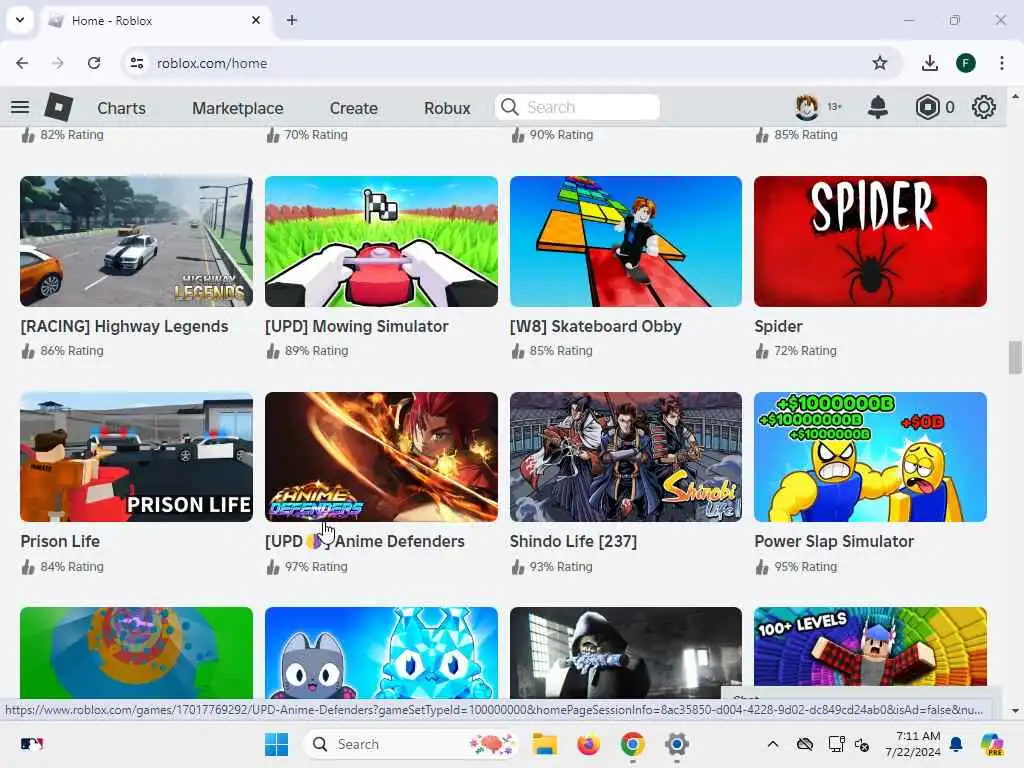This screenshot has width=1024, height=768.
Task: Open the Create tab
Action: click(x=353, y=108)
